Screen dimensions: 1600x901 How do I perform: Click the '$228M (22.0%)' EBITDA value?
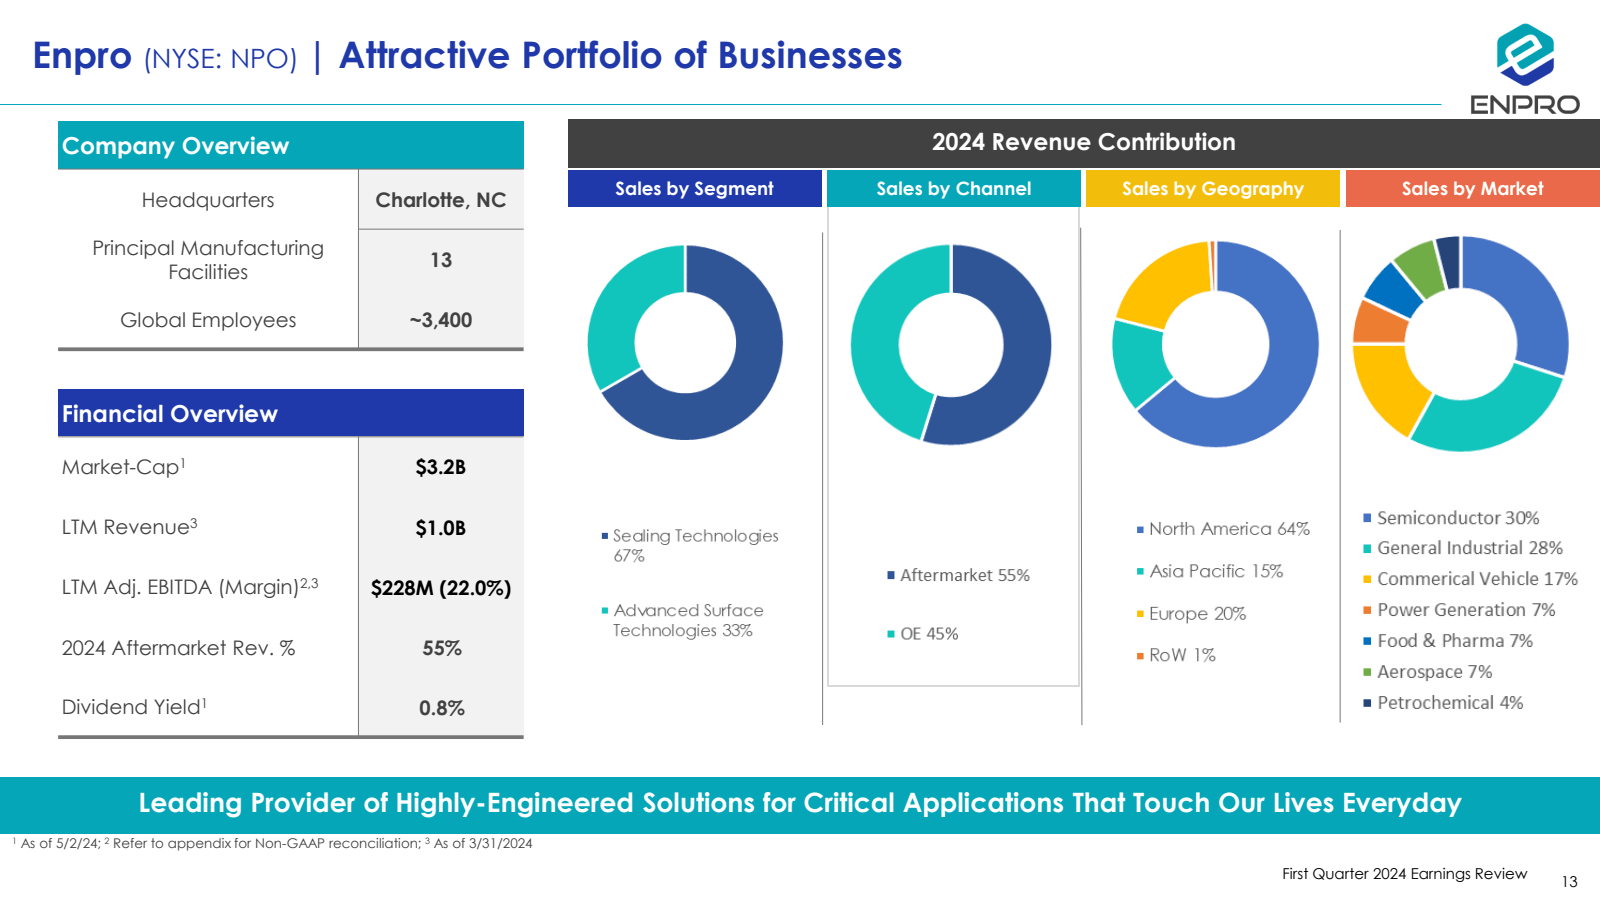click(x=441, y=588)
